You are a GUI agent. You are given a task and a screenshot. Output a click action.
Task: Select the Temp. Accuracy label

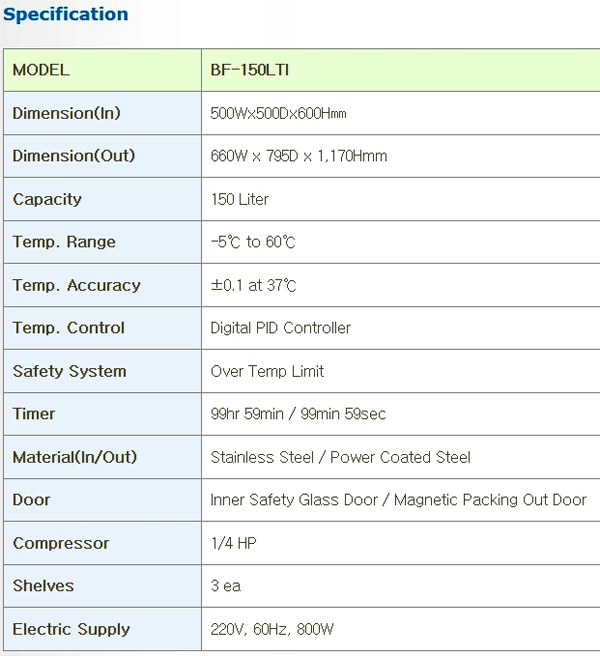click(x=77, y=285)
